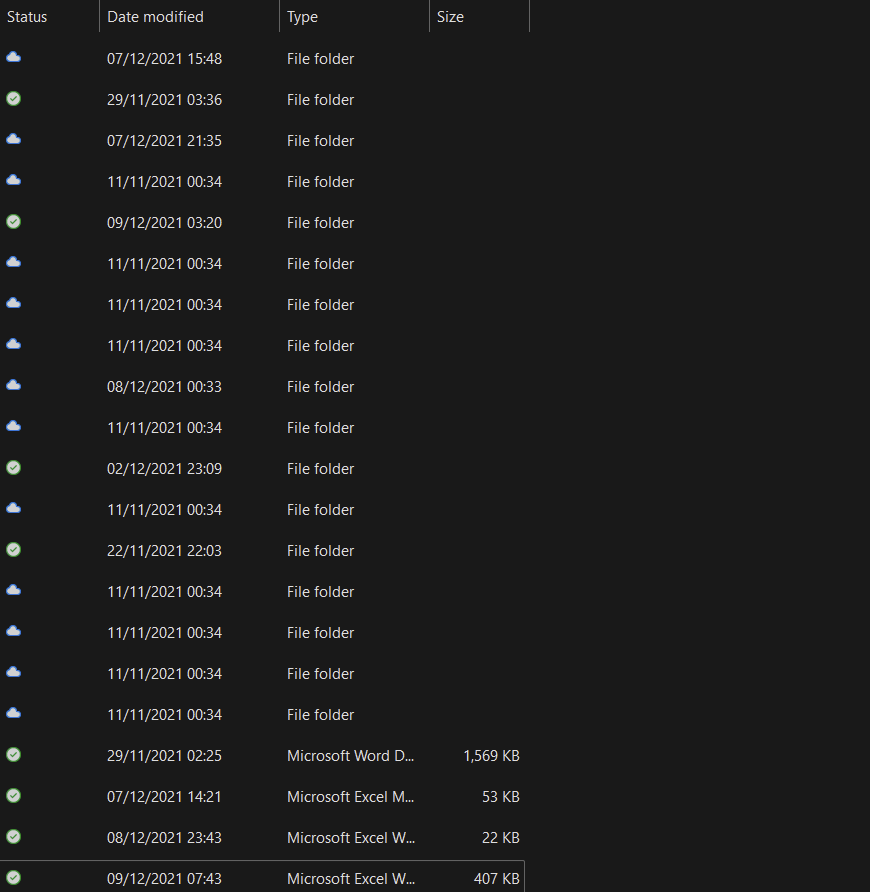
Task: Click the green check icon for 22/11/2021 22:03
Action: 14,550
